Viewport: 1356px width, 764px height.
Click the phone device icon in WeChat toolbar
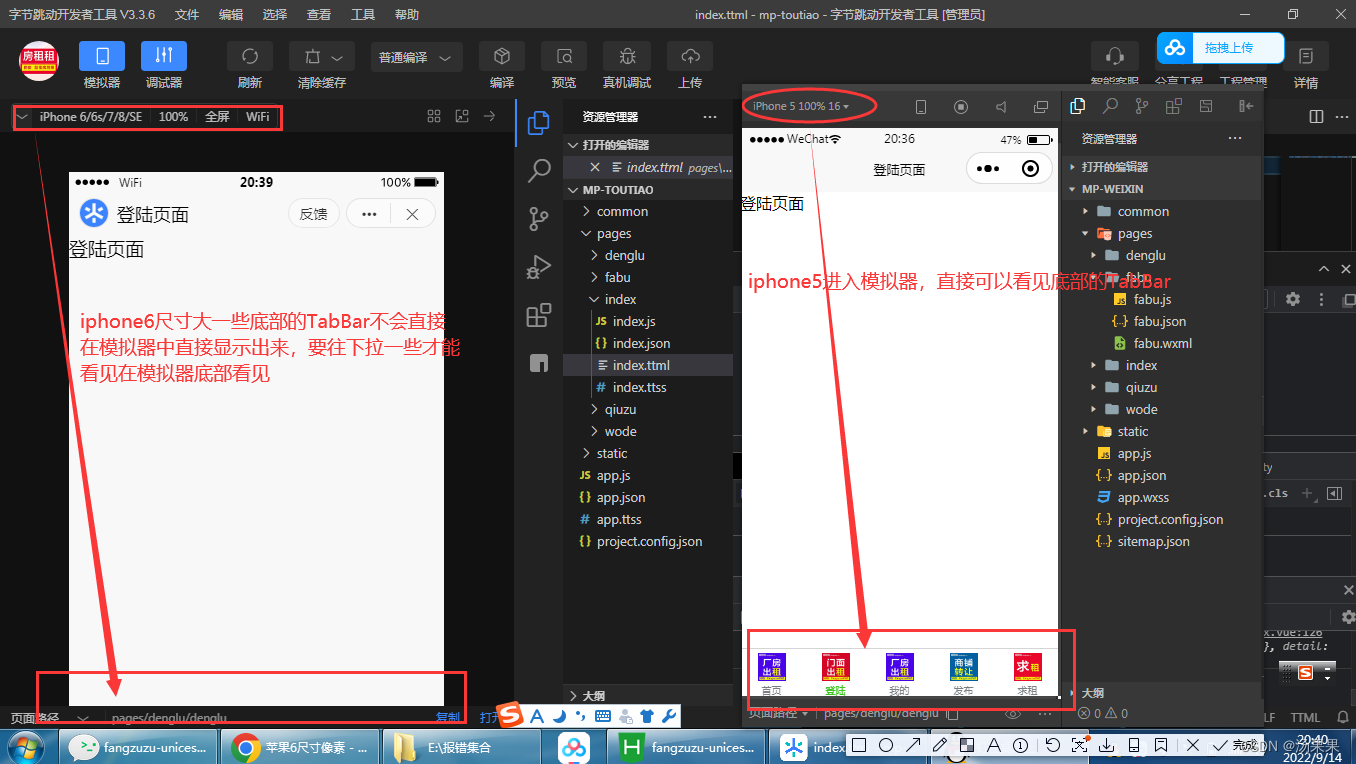[921, 107]
